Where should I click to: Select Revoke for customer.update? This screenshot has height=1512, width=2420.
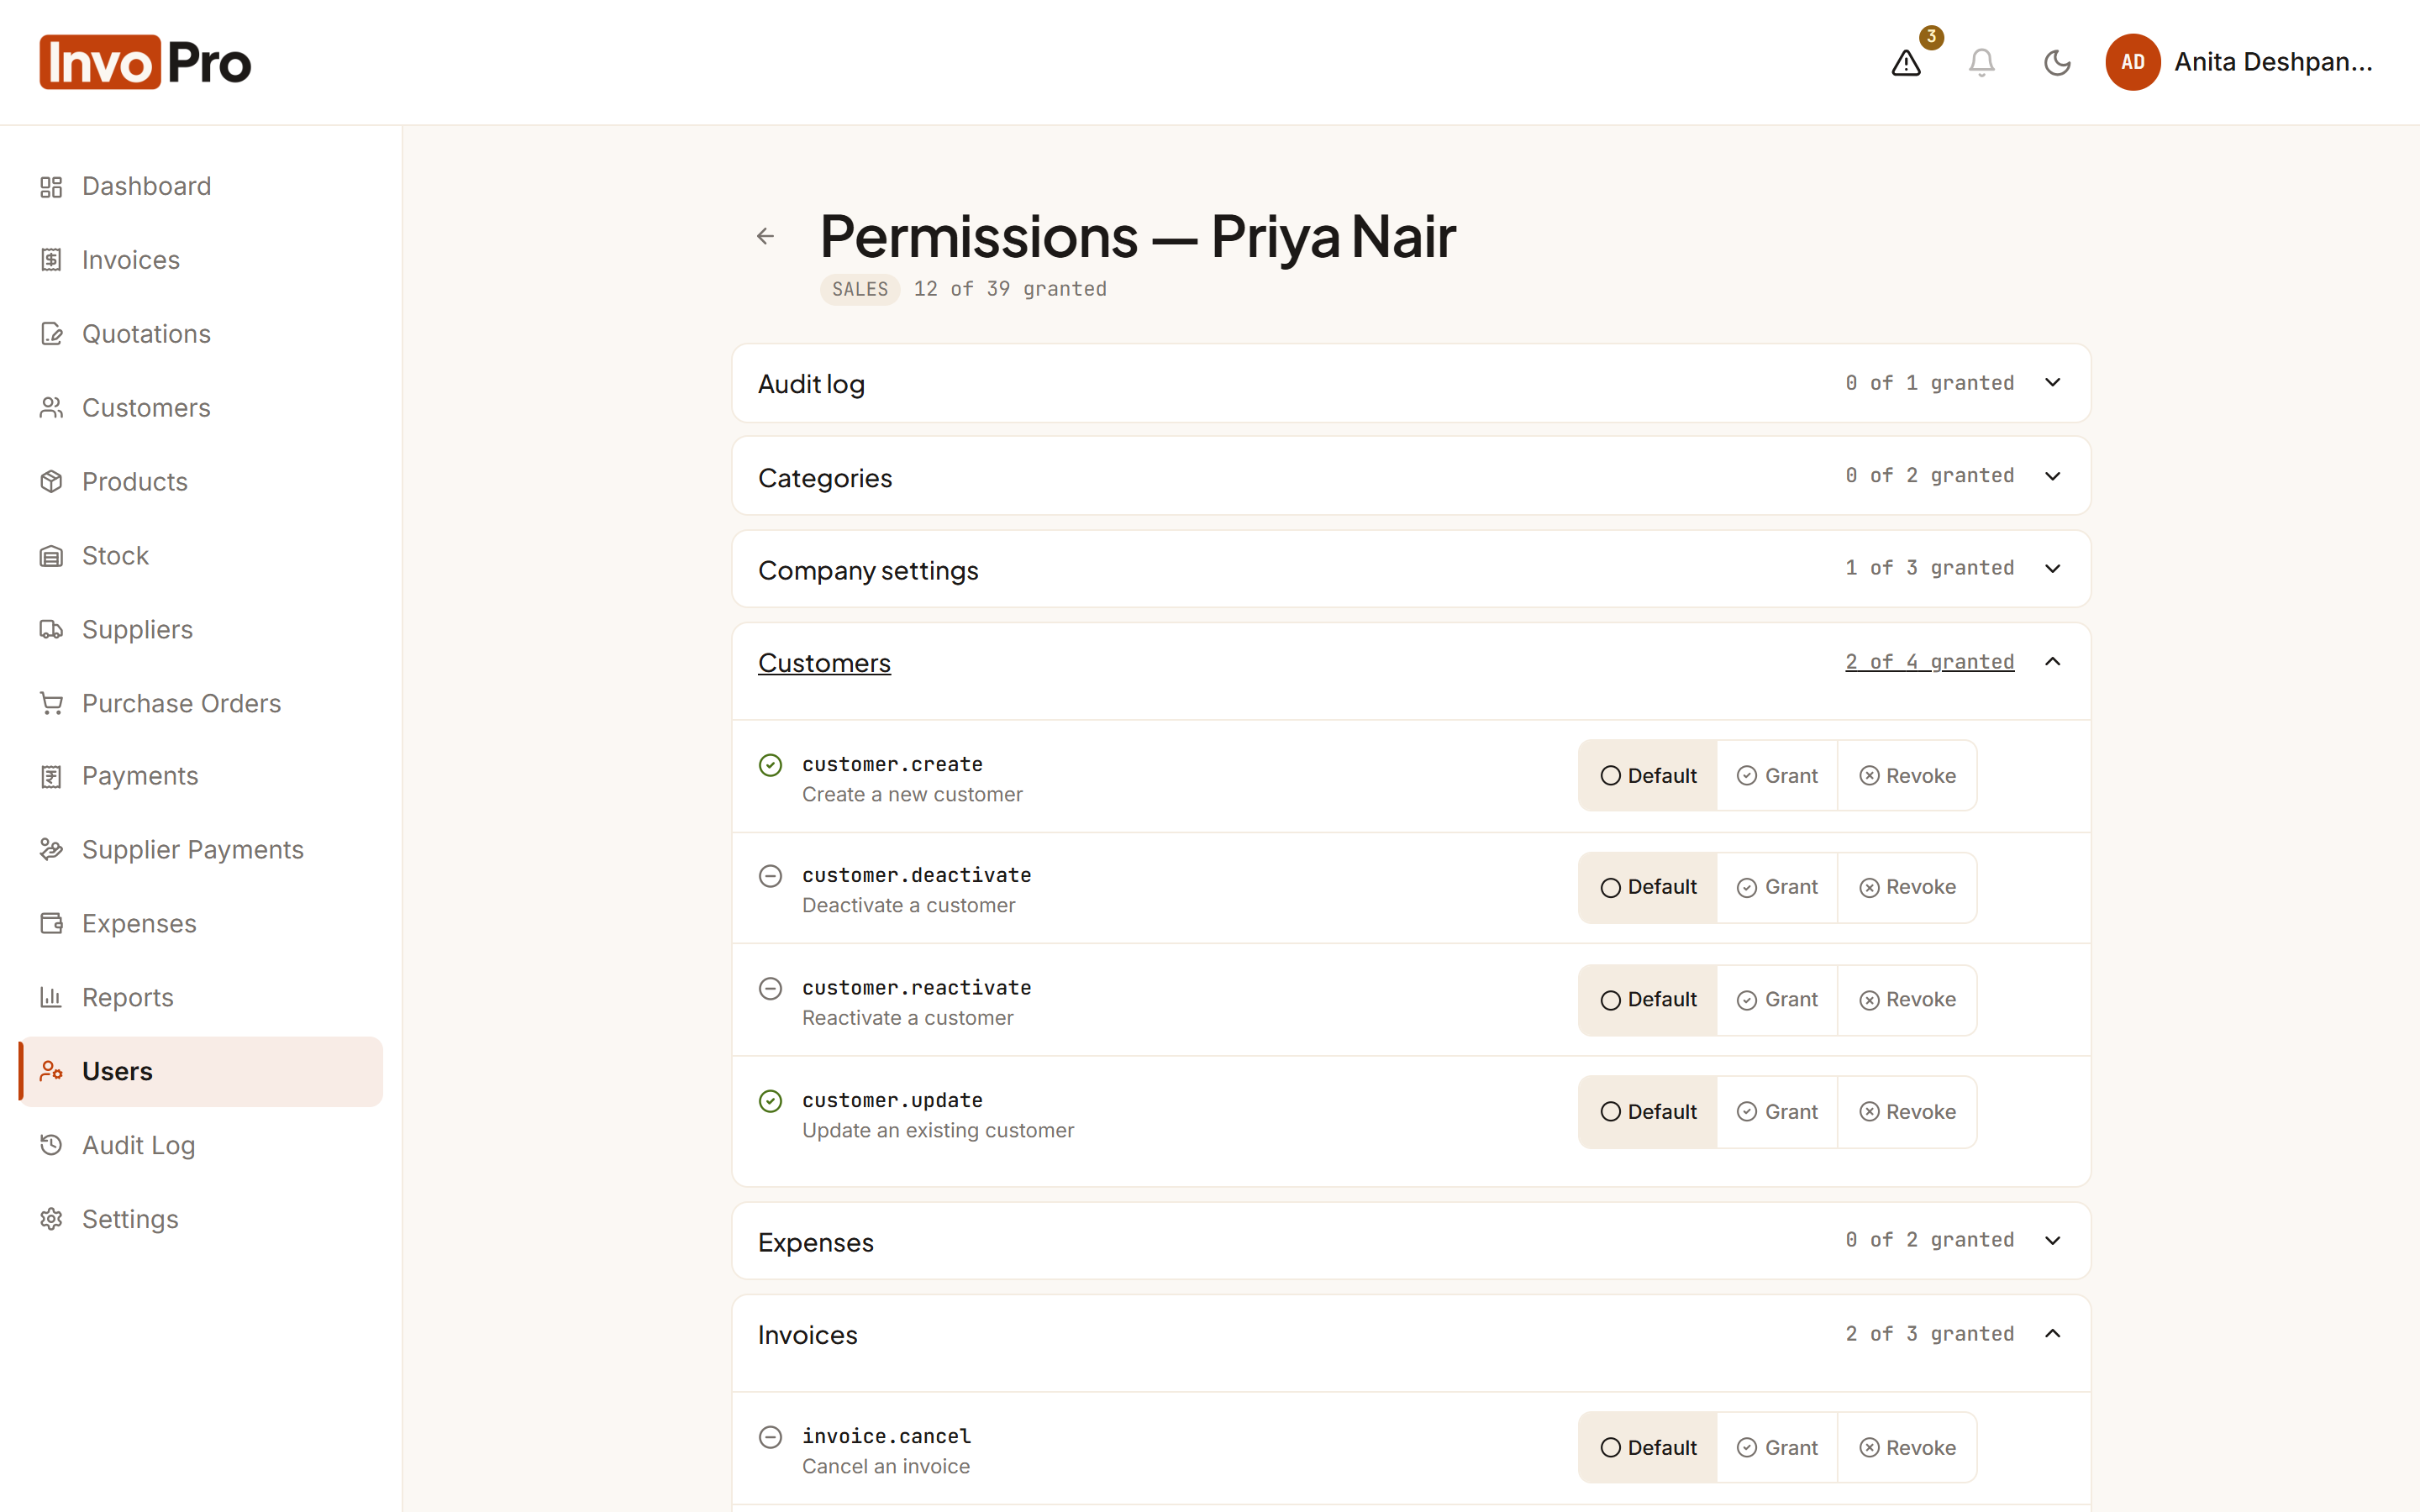click(1907, 1112)
